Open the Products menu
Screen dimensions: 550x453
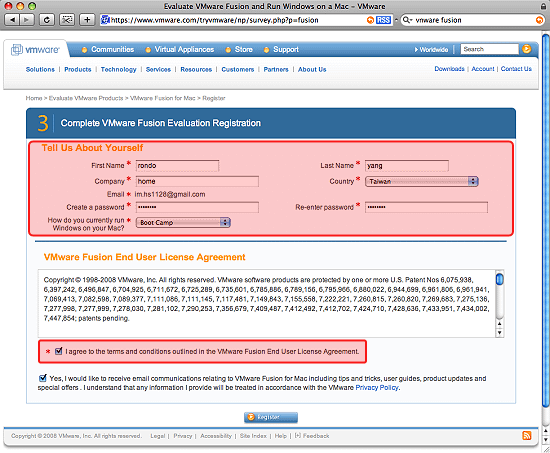point(78,69)
